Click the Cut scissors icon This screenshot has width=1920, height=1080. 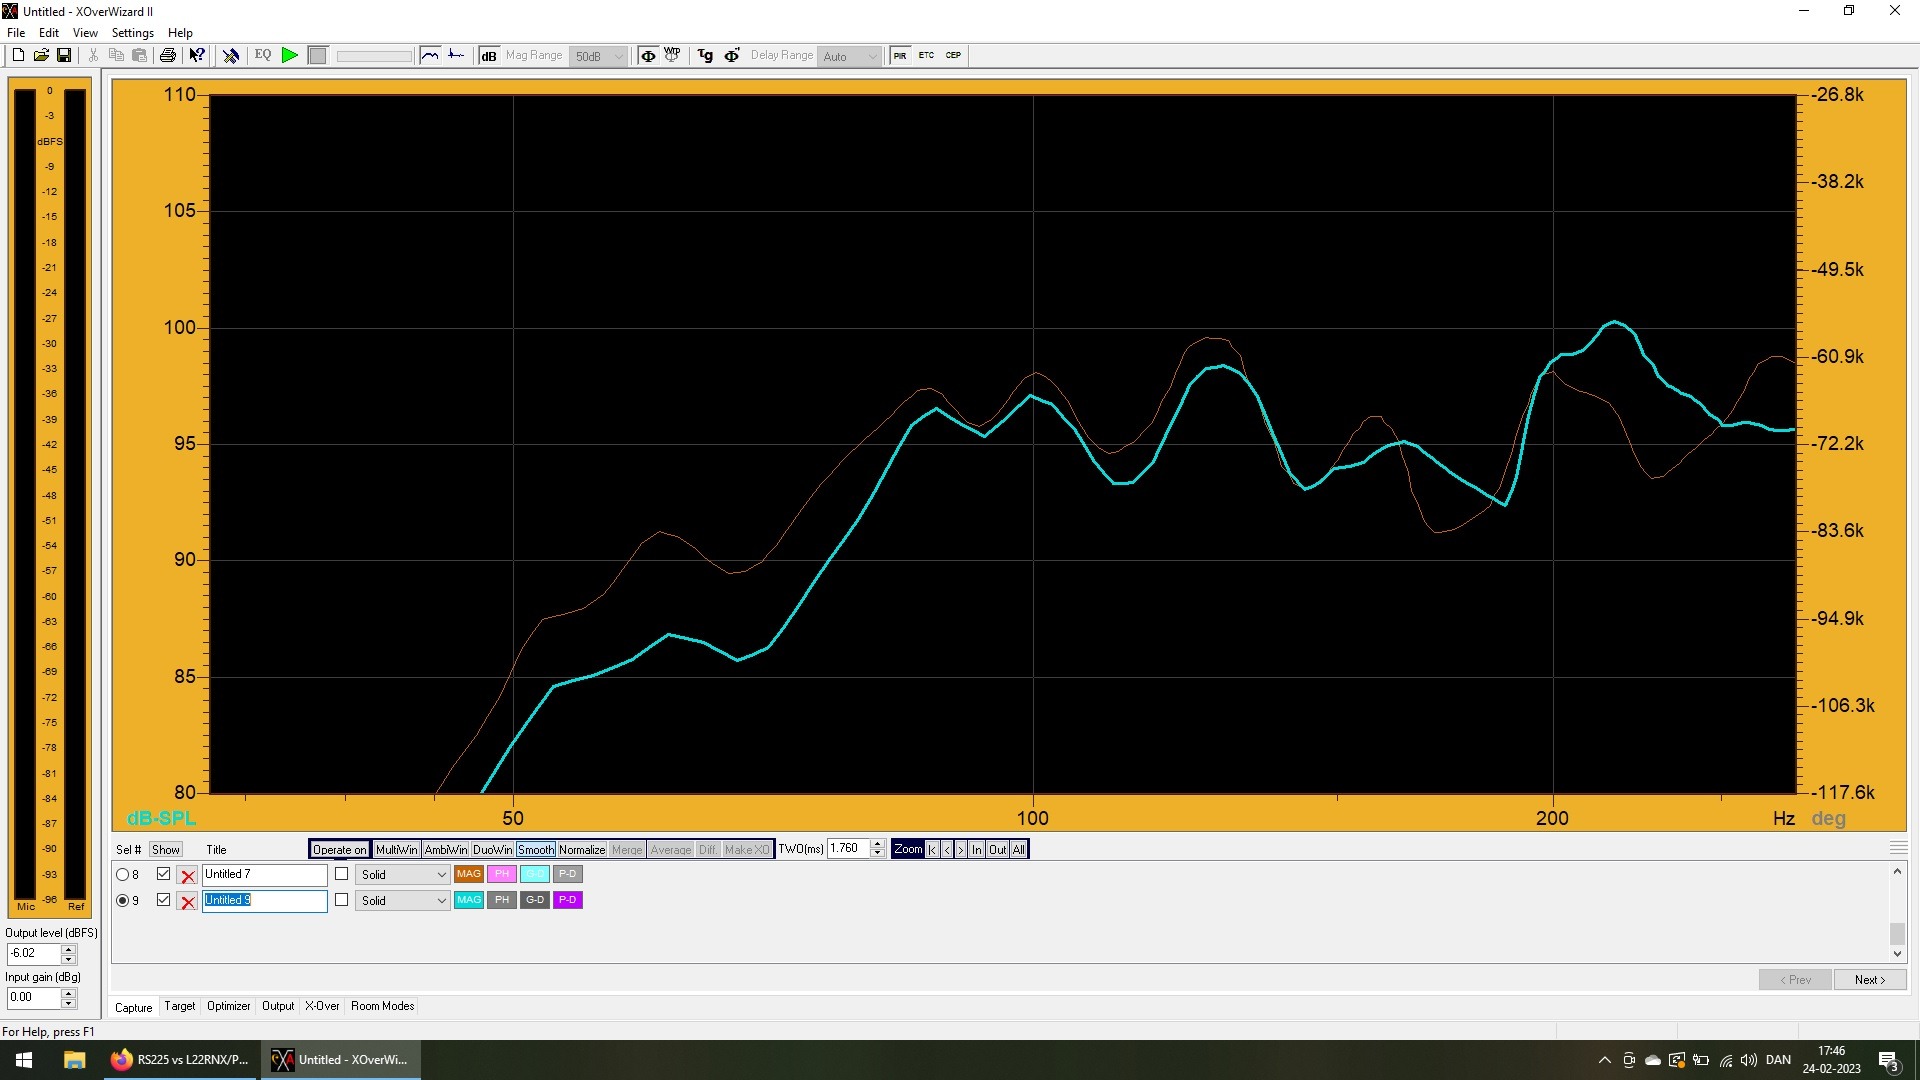93,56
